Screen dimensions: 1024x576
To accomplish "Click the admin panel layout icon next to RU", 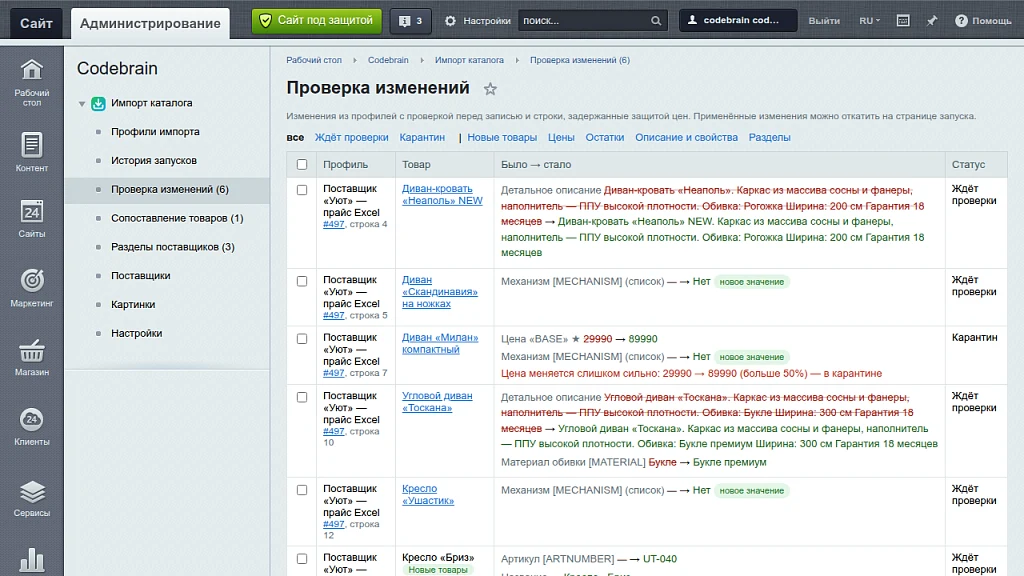I will (903, 21).
